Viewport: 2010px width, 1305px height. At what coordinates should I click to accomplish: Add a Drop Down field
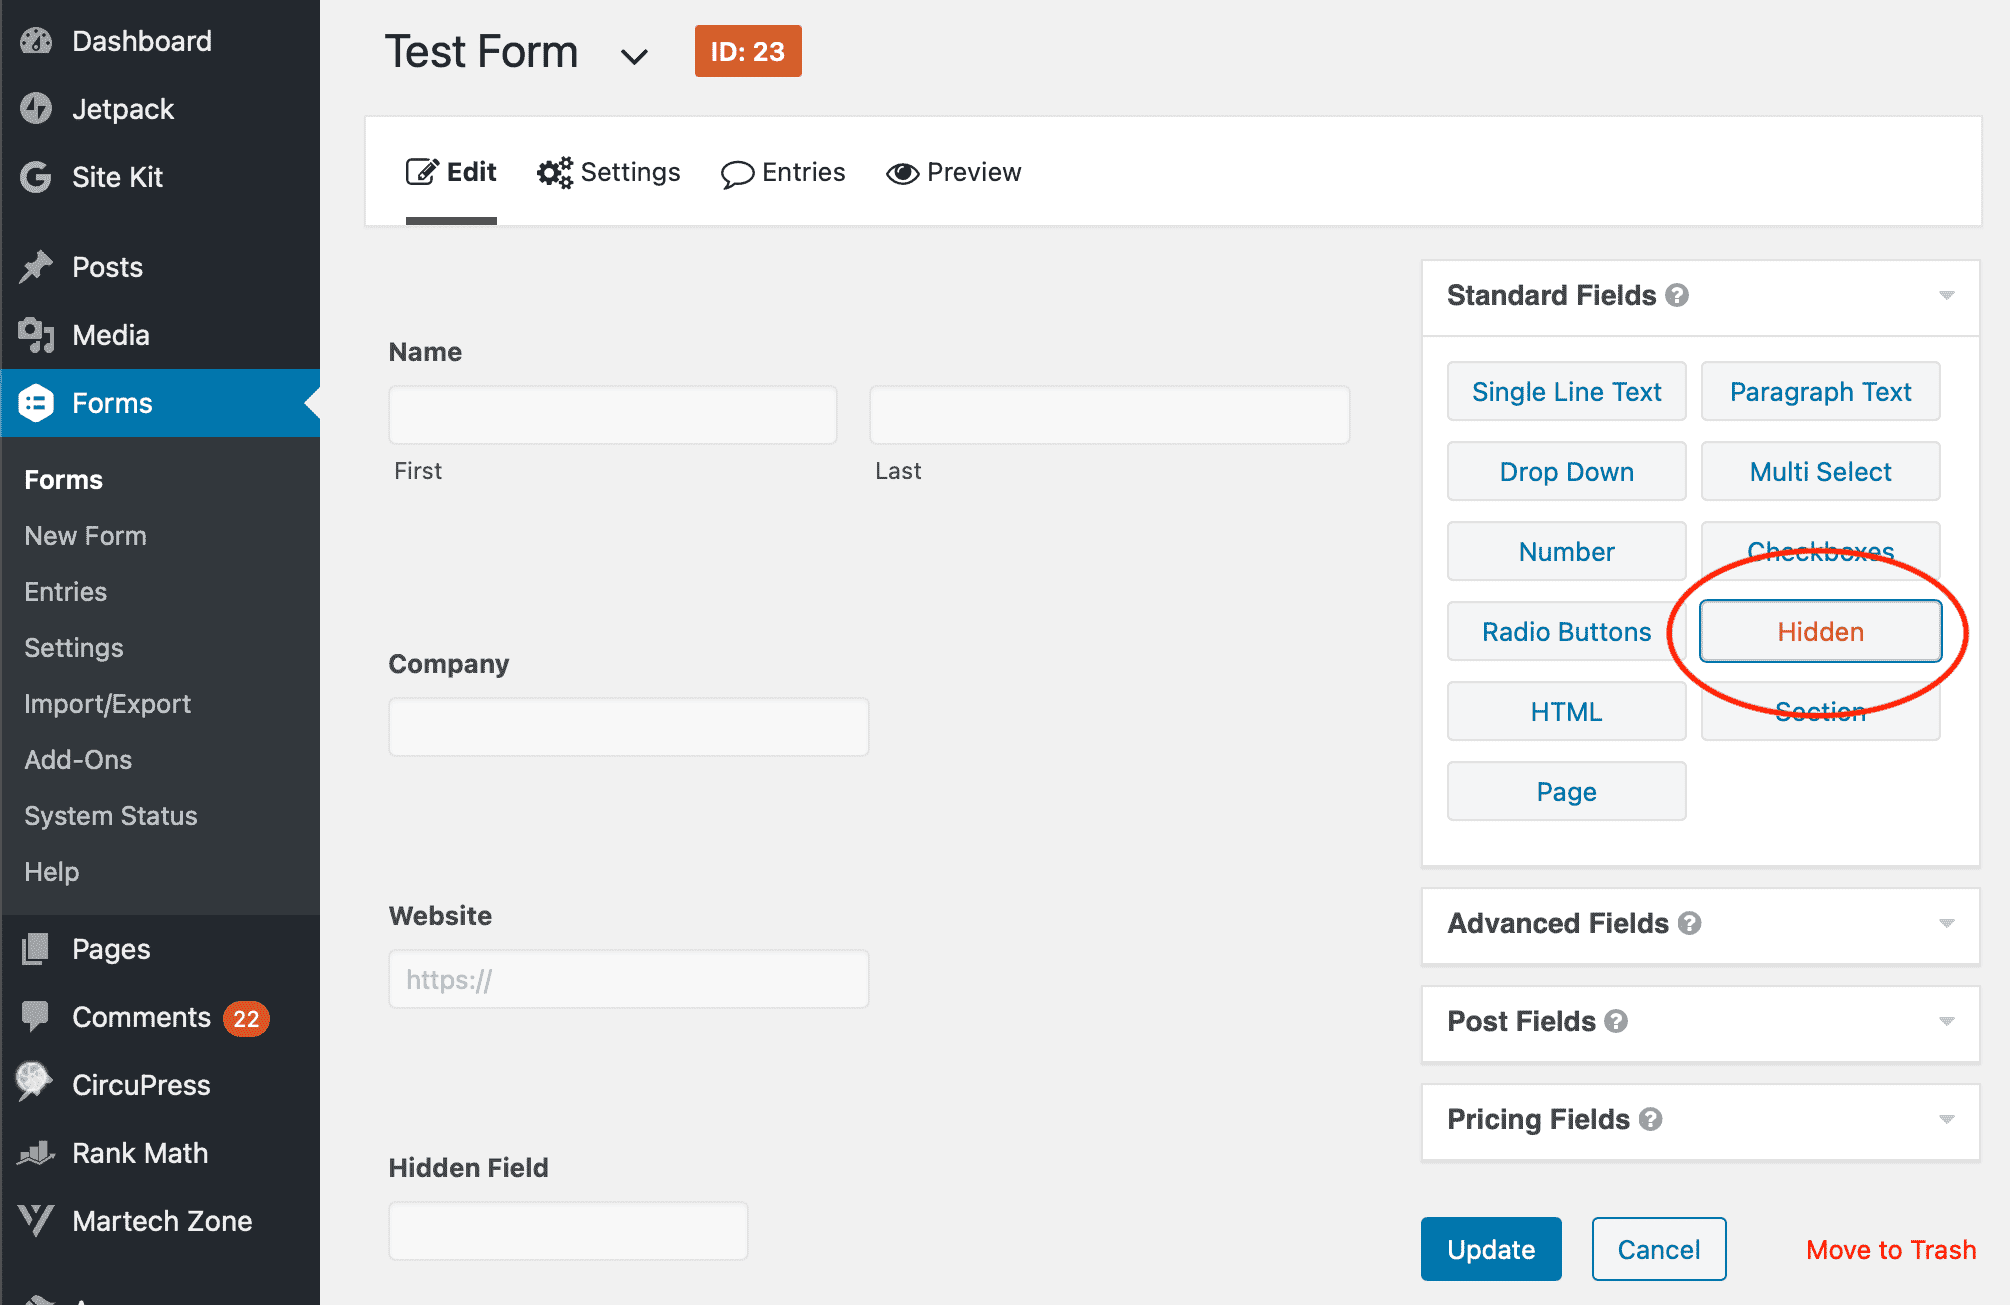click(1566, 471)
